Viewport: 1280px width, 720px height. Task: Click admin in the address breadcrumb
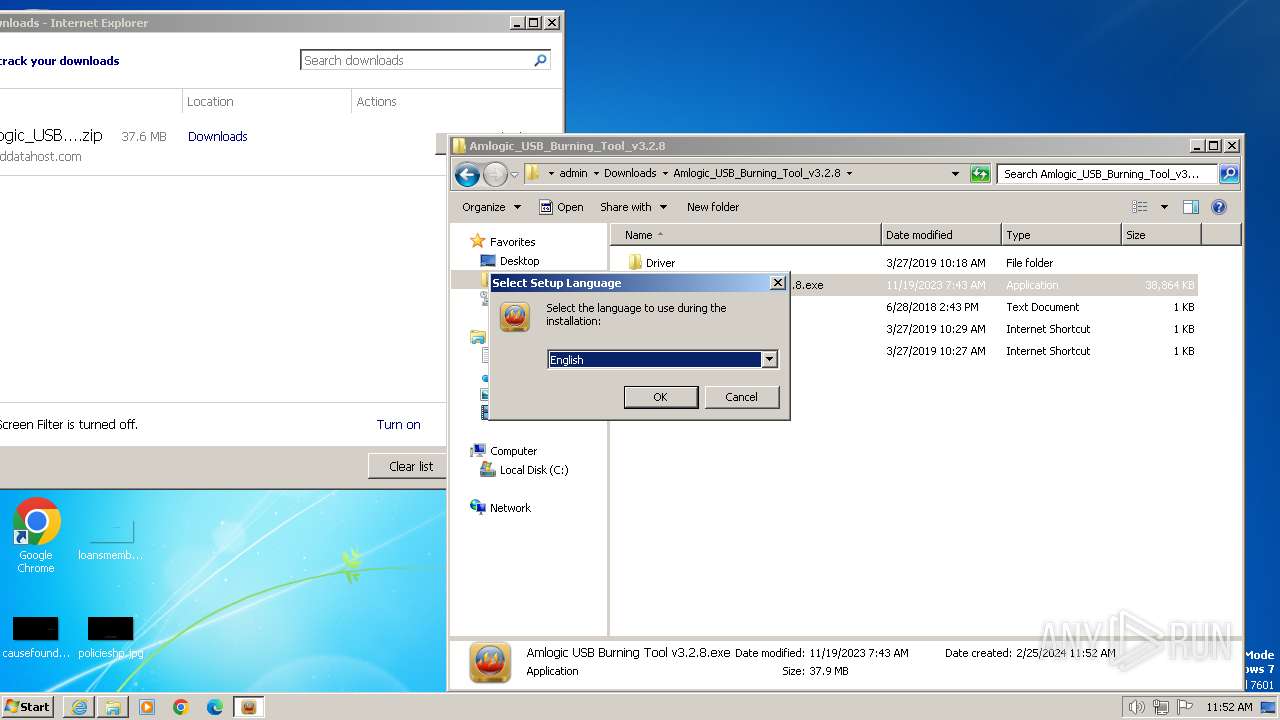pos(573,173)
